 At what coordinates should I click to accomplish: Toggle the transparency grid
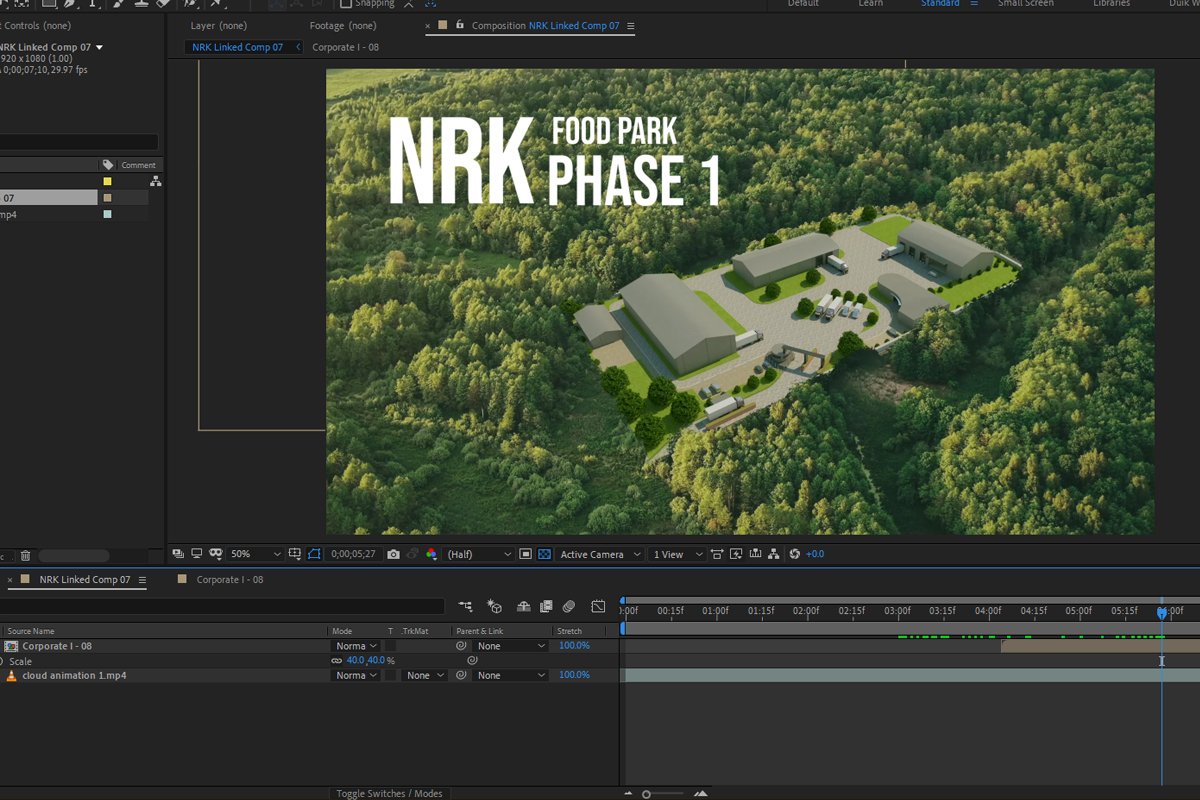[x=545, y=554]
